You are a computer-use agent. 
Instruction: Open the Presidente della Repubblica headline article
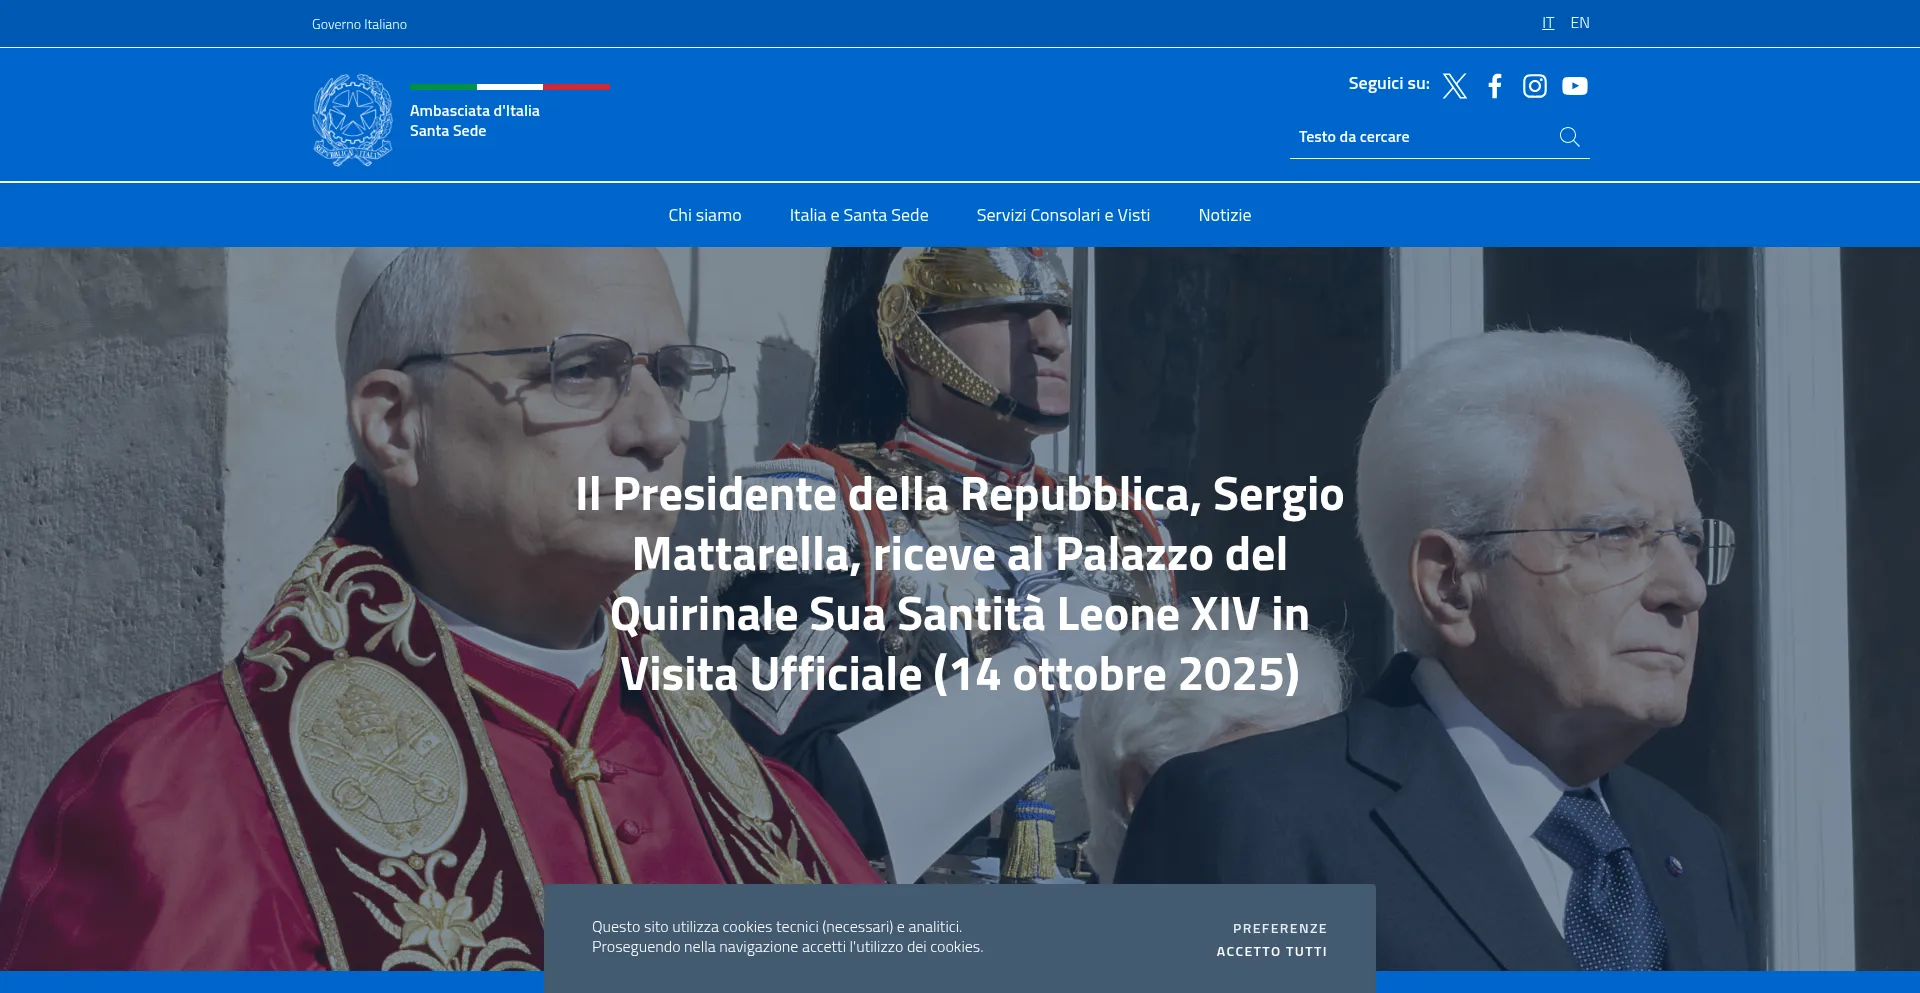(x=960, y=584)
